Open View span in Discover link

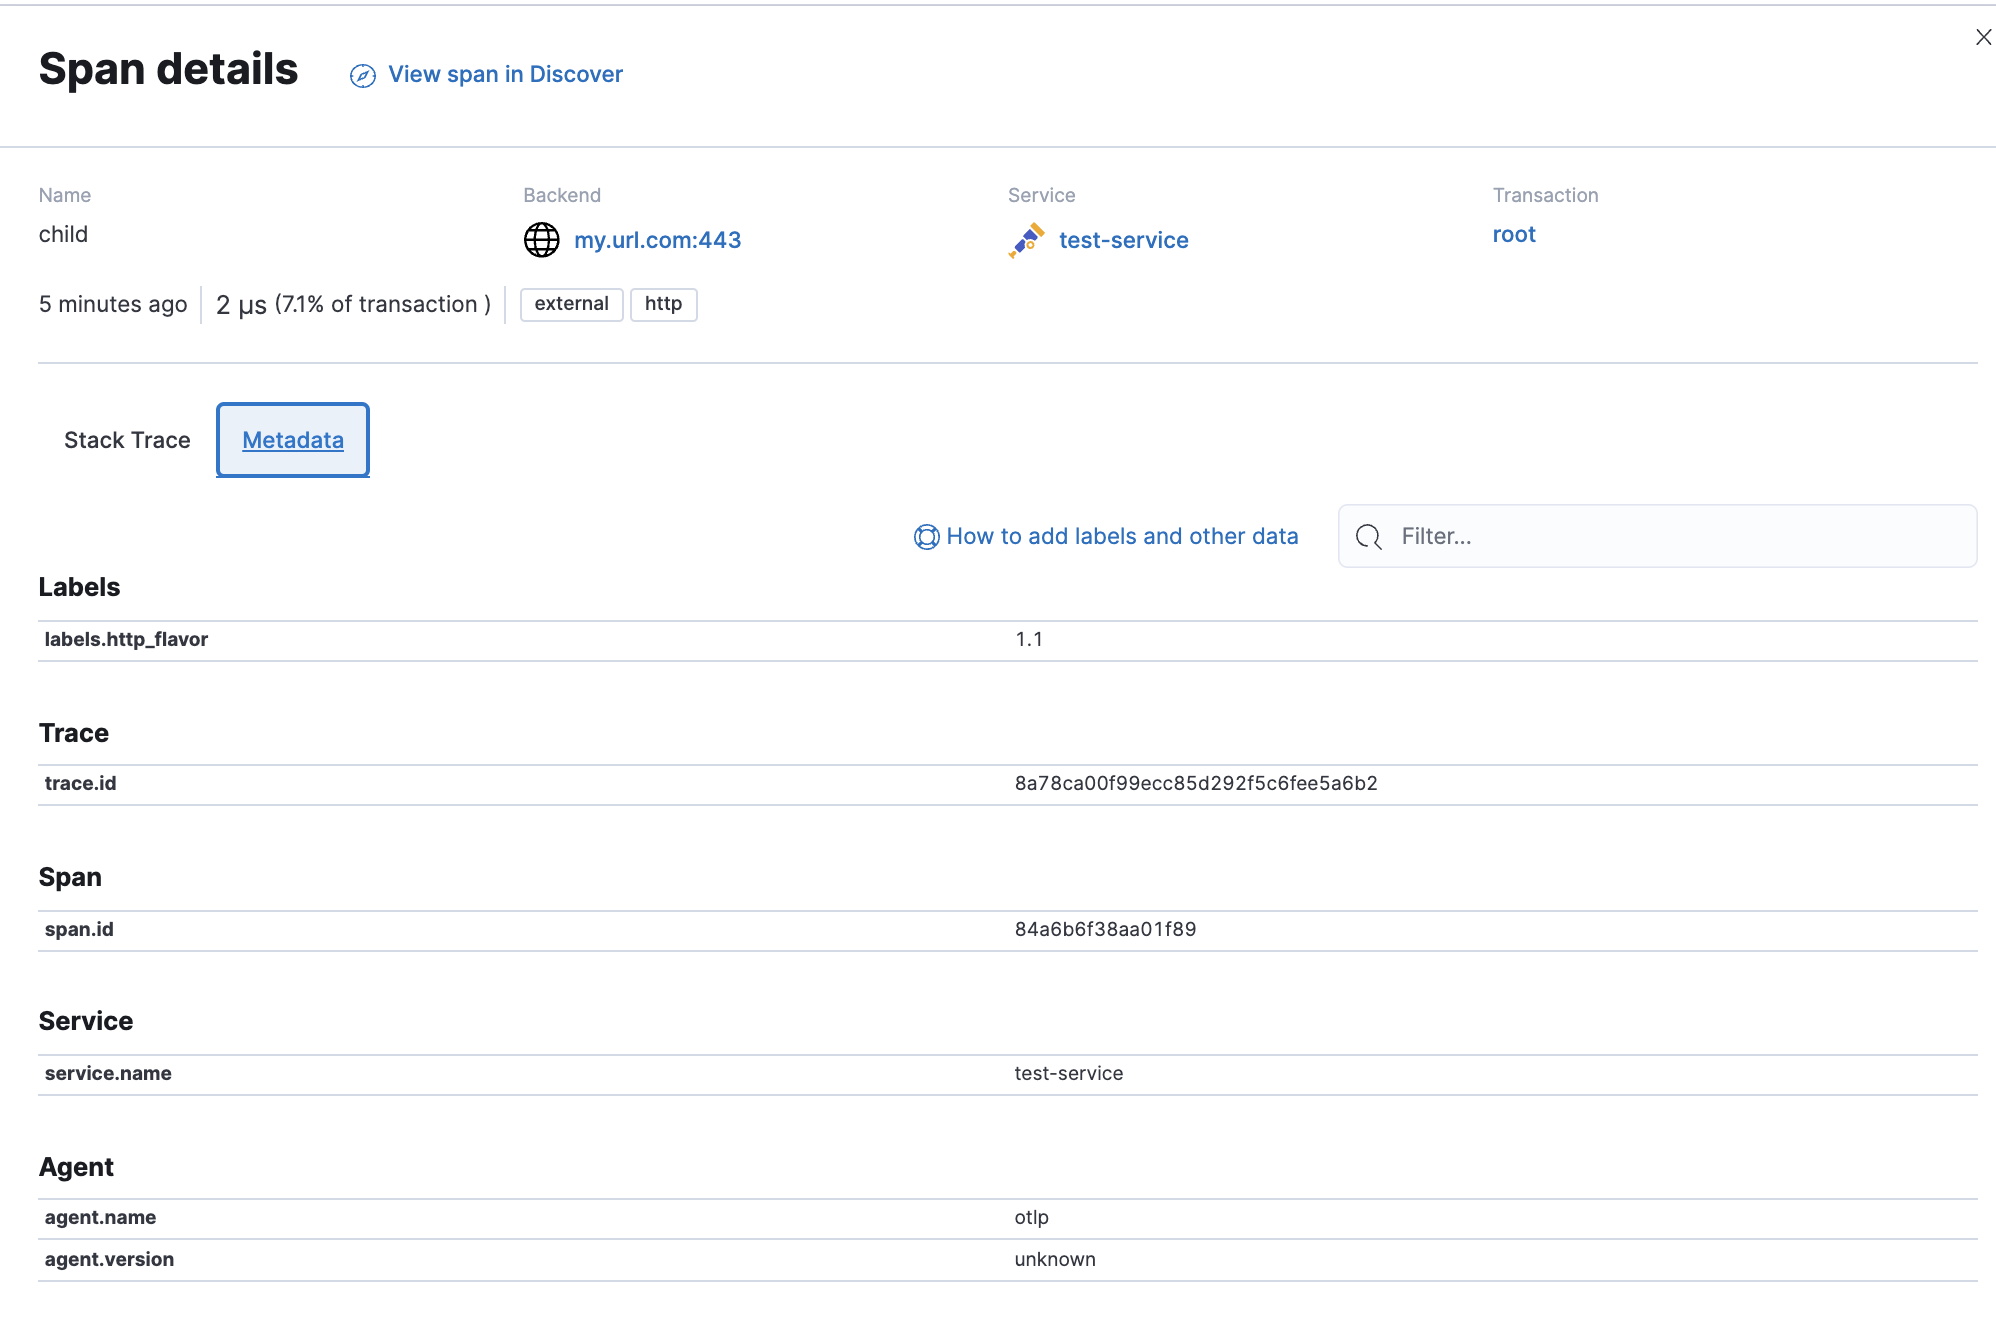pyautogui.click(x=505, y=75)
